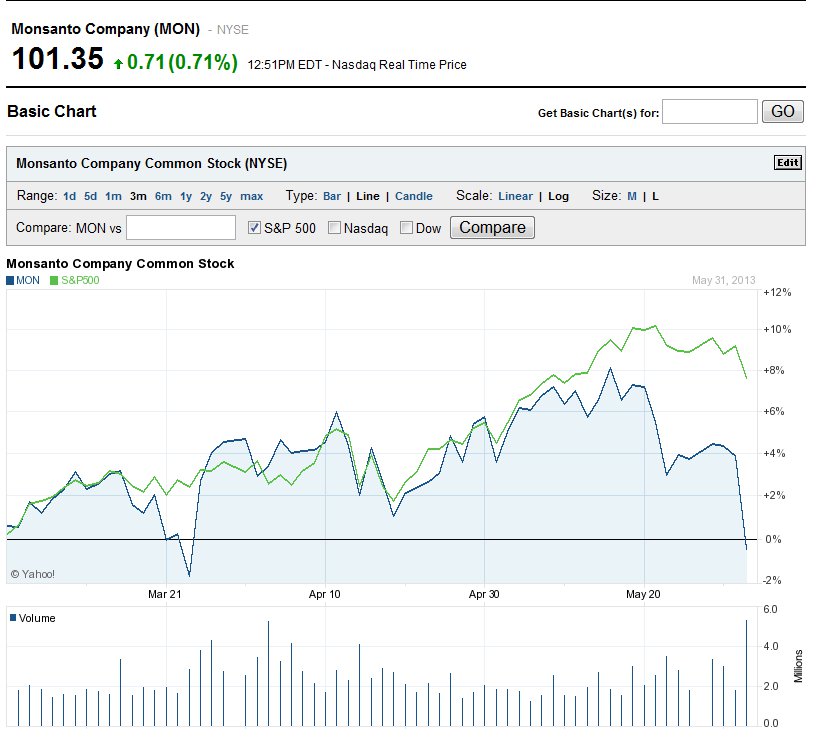The image size is (821, 739).
Task: Show the max range chart
Action: pos(251,196)
